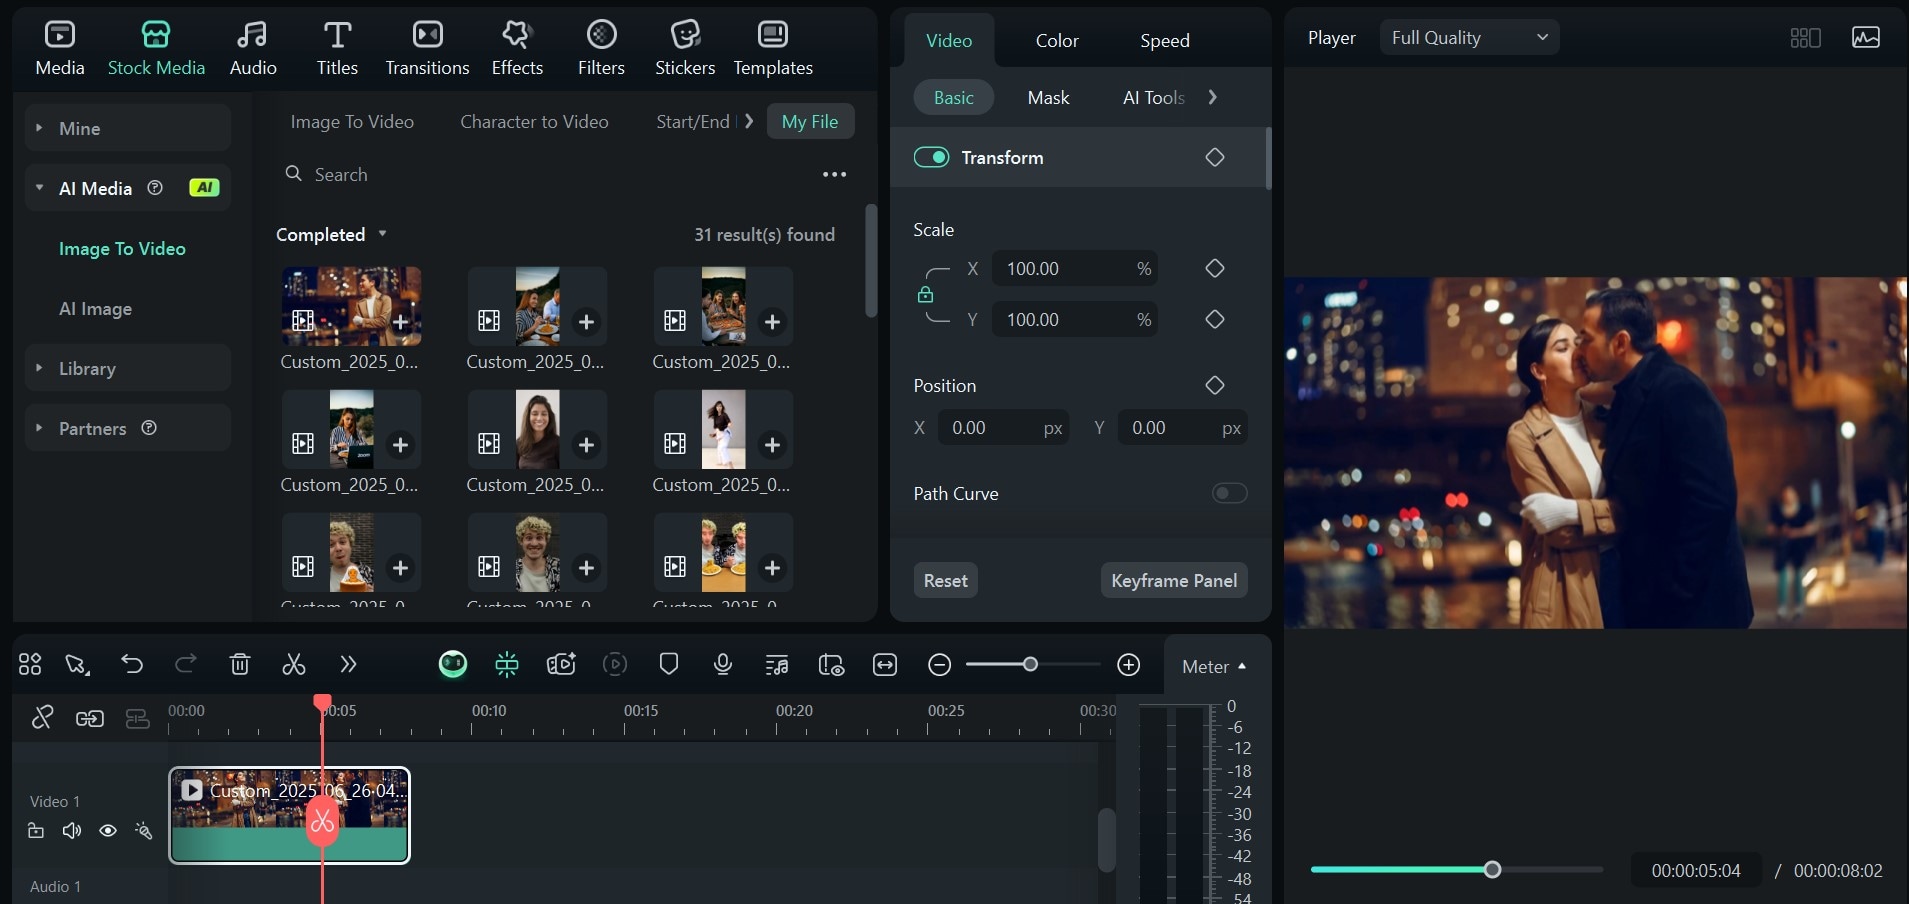This screenshot has height=904, width=1909.
Task: Toggle the scale aspect ratio lock
Action: [x=925, y=294]
